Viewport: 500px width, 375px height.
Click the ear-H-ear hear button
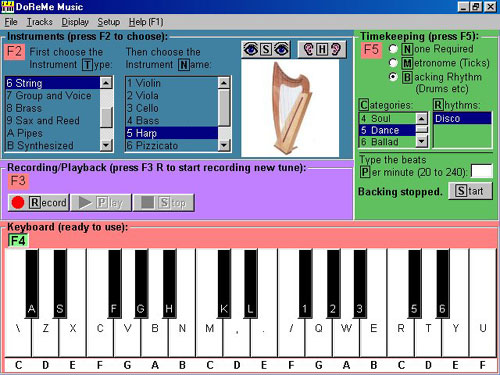coord(322,49)
